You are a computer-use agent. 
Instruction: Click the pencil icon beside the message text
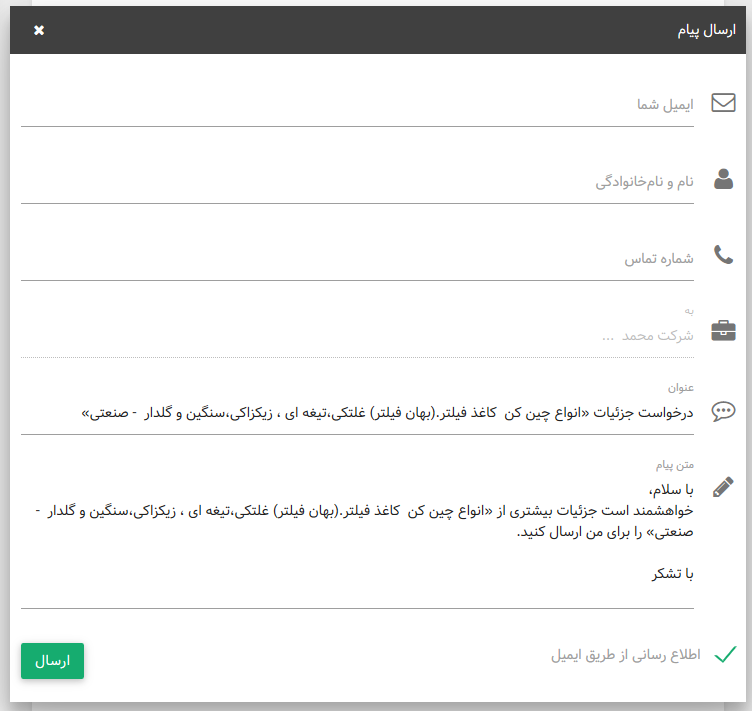coord(723,487)
